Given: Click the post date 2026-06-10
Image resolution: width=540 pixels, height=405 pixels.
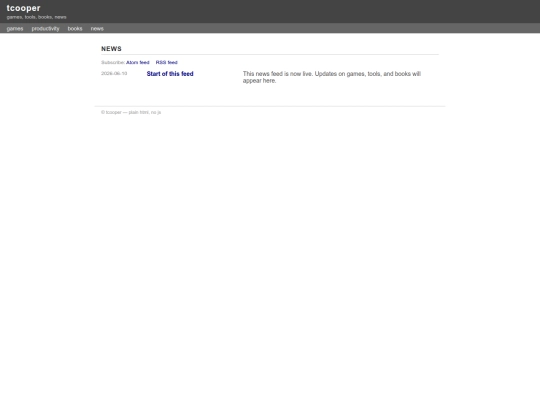Looking at the screenshot, I should tap(114, 73).
